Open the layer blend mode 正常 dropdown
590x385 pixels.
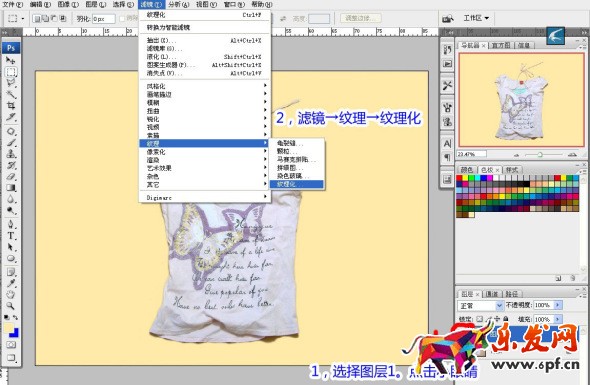480,306
